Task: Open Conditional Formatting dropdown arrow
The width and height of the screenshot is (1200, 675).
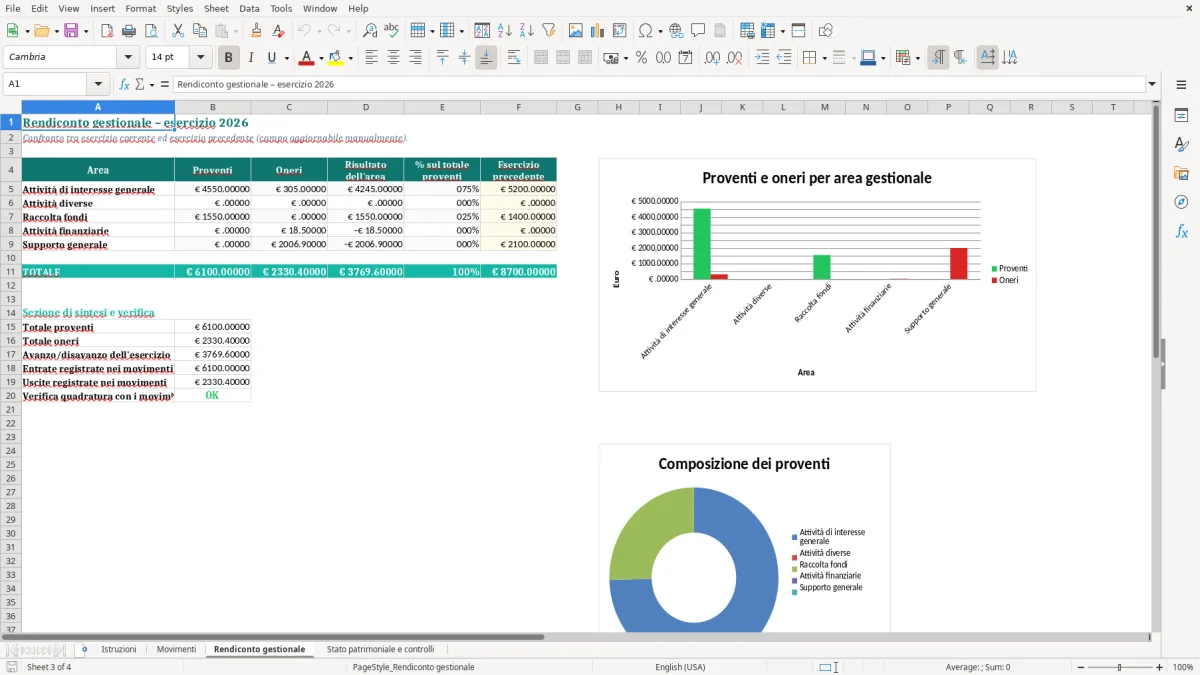Action: click(917, 58)
